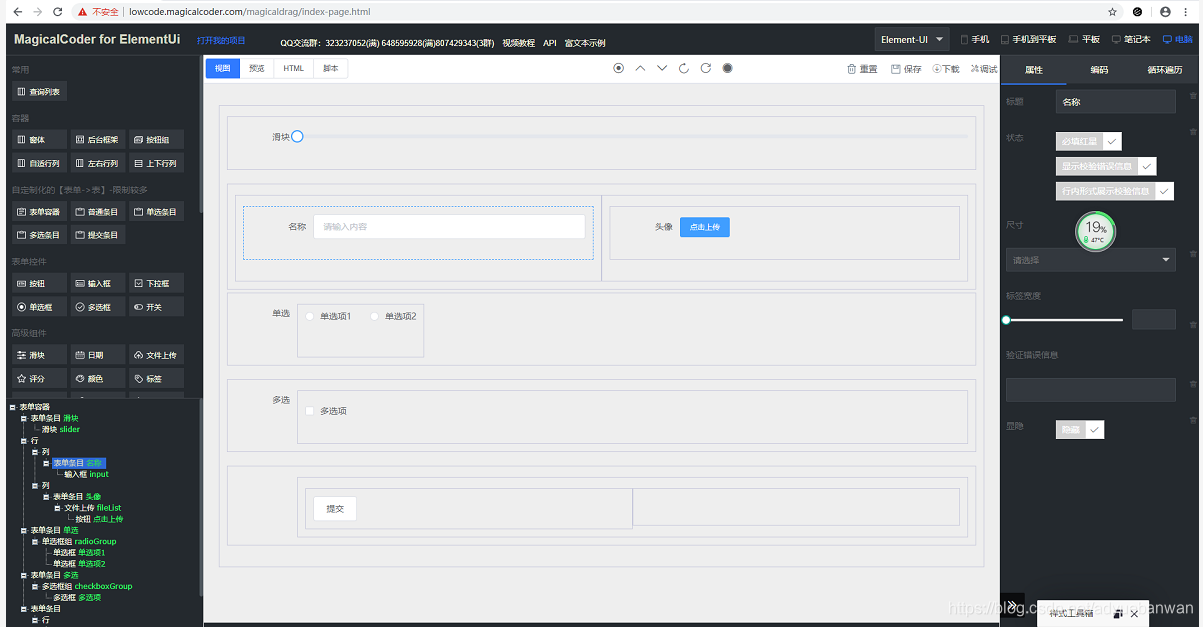This screenshot has width=1203, height=627.
Task: Open the 循环遍历 tab in the properties panel
Action: pos(1164,70)
